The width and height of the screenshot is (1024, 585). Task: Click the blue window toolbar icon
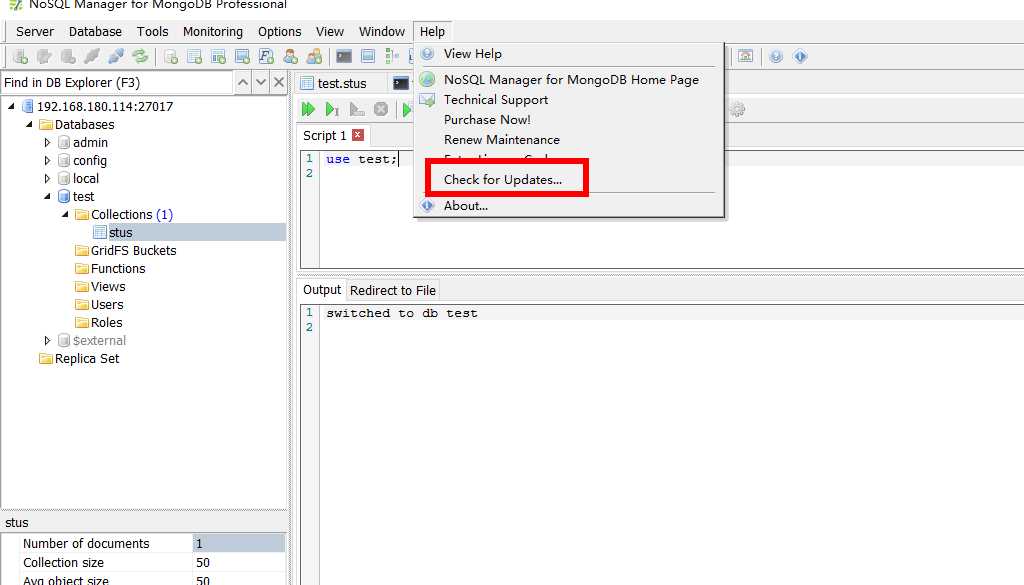click(368, 57)
